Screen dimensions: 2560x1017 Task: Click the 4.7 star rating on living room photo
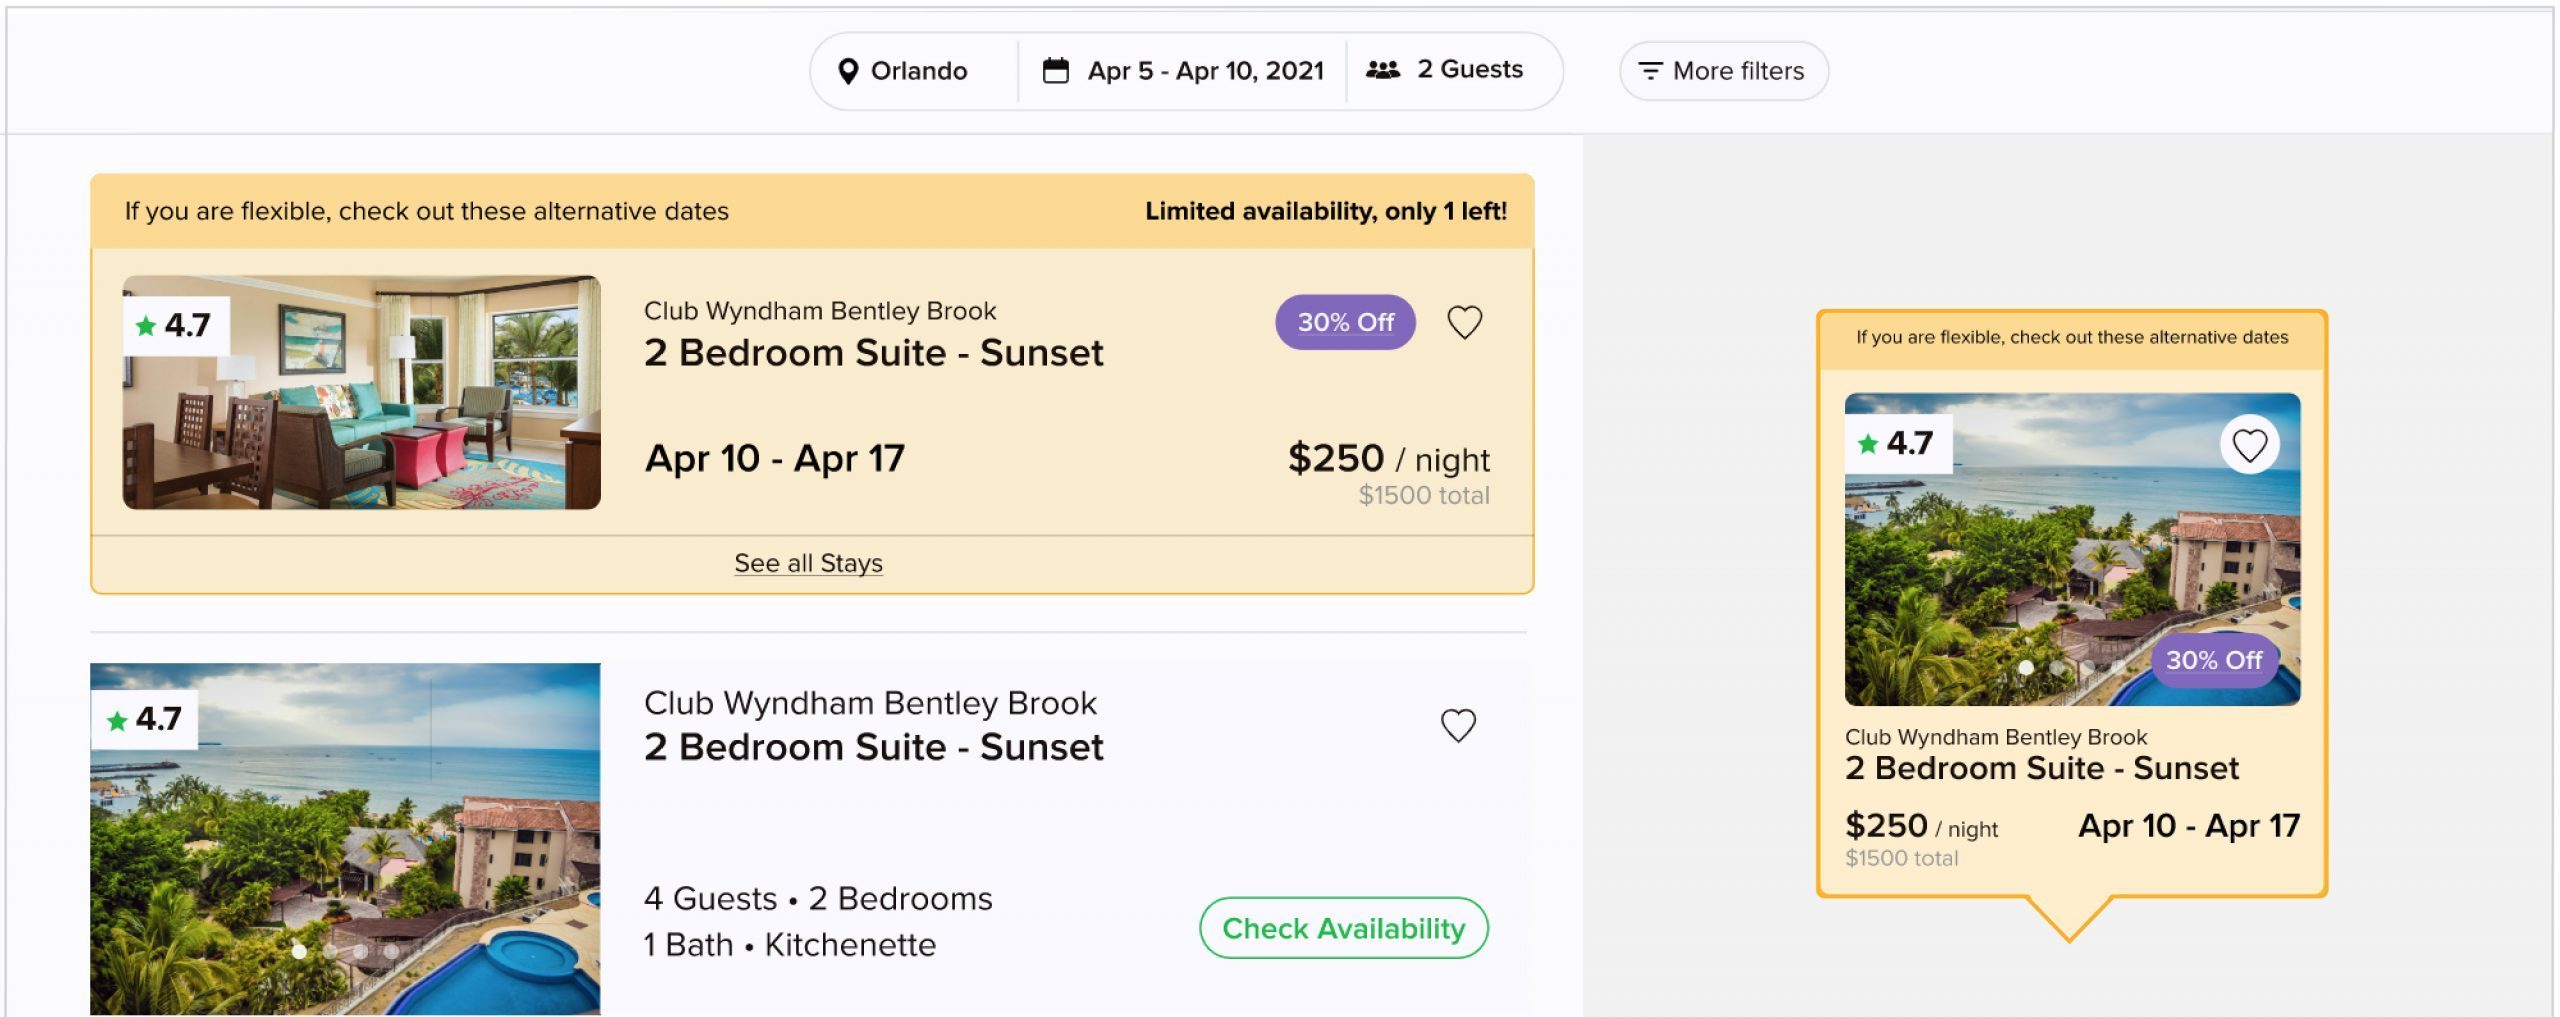click(x=176, y=325)
